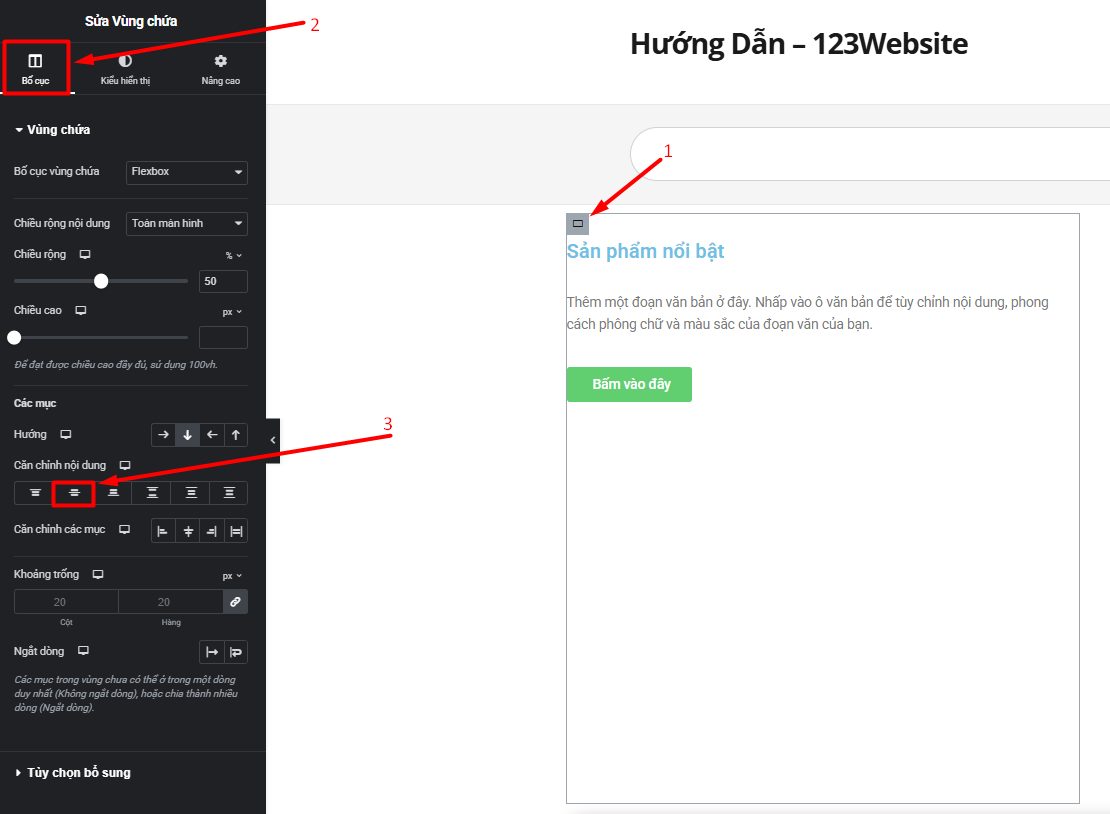This screenshot has height=814, width=1110.
Task: Open Chiều rộng nội dung dropdown
Action: coord(187,224)
